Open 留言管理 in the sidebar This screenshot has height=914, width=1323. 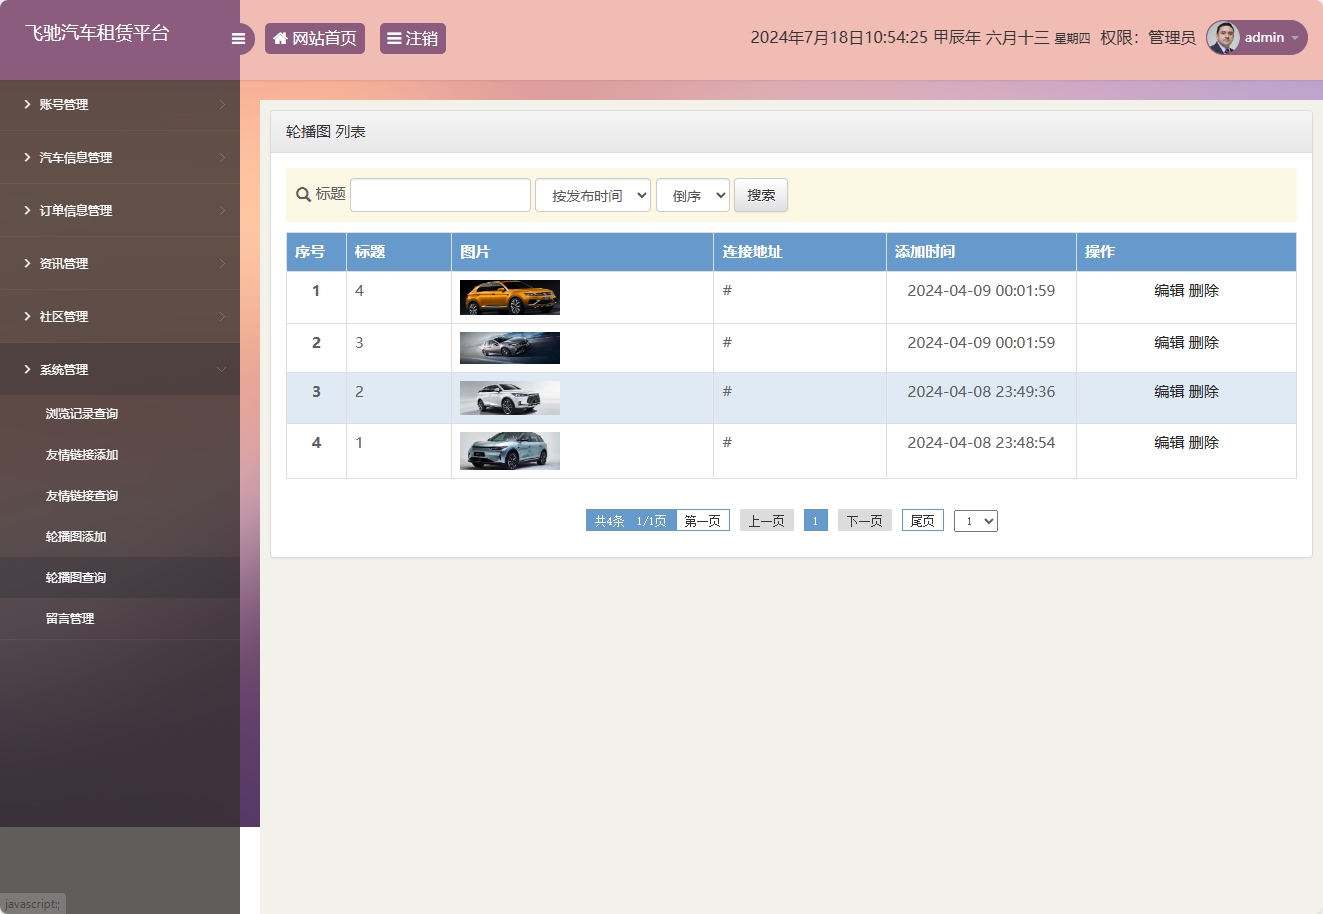tap(70, 619)
